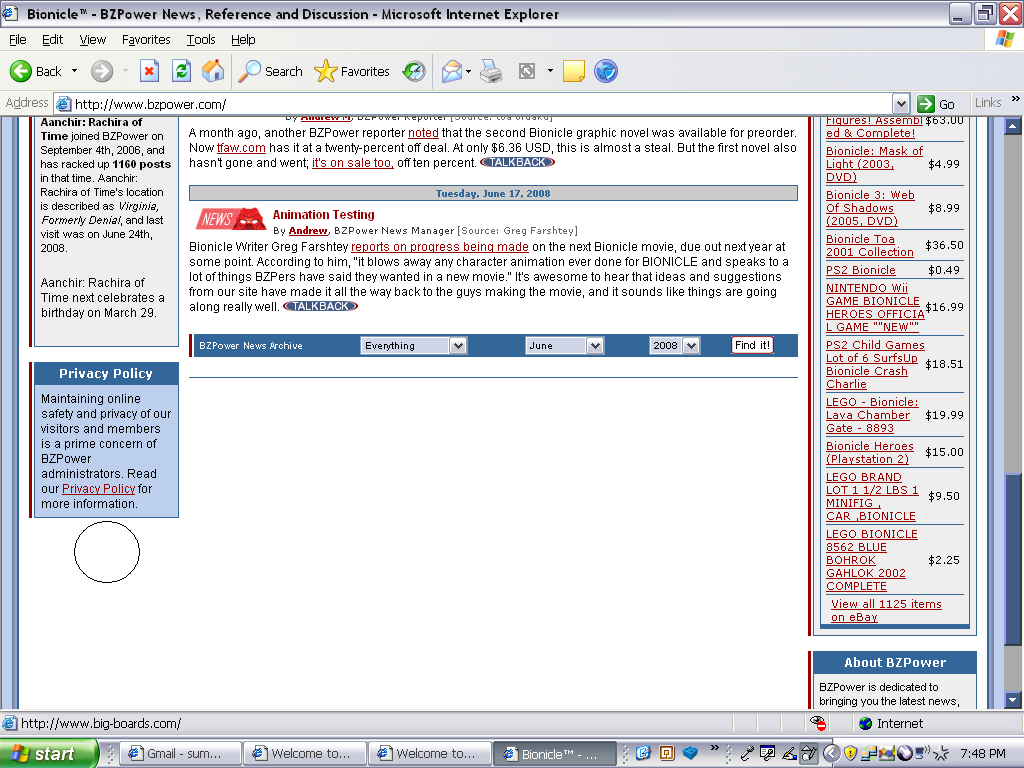
Task: Click the 'Animation Testing' article headline
Action: click(x=323, y=215)
